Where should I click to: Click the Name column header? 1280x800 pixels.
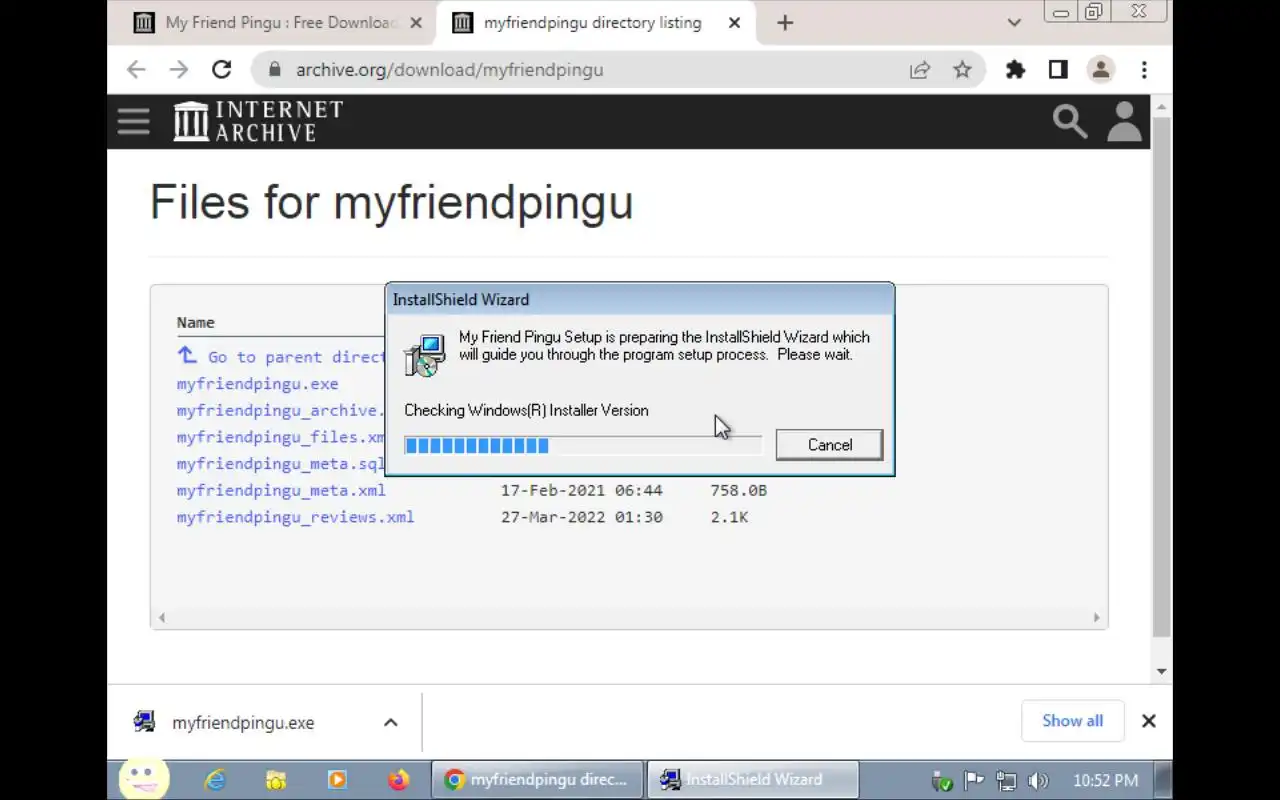point(195,322)
